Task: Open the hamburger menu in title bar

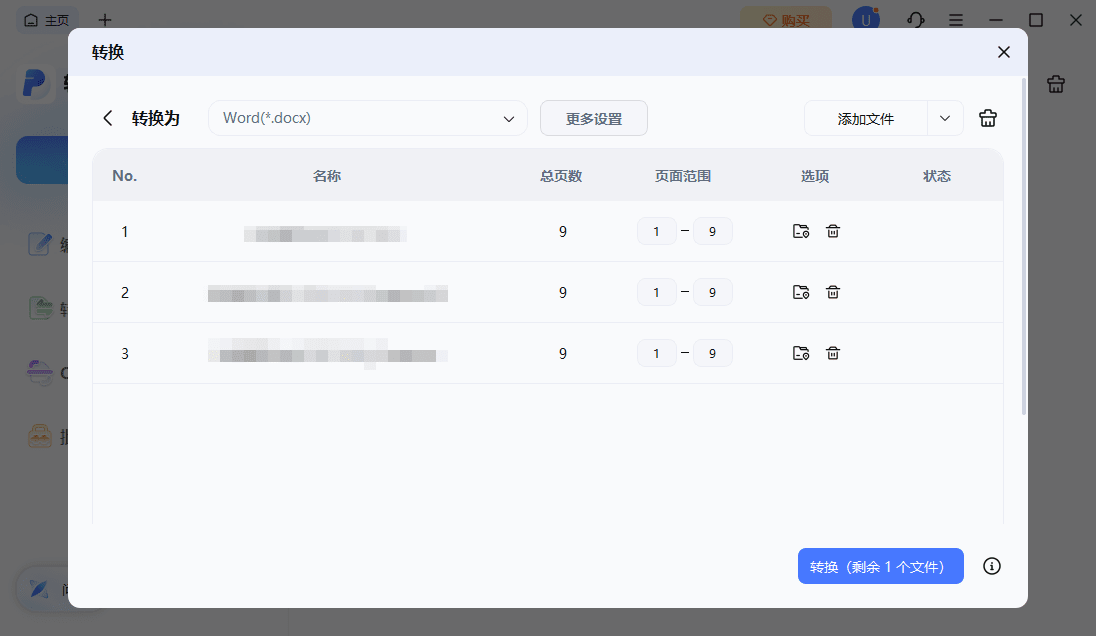Action: (x=956, y=20)
